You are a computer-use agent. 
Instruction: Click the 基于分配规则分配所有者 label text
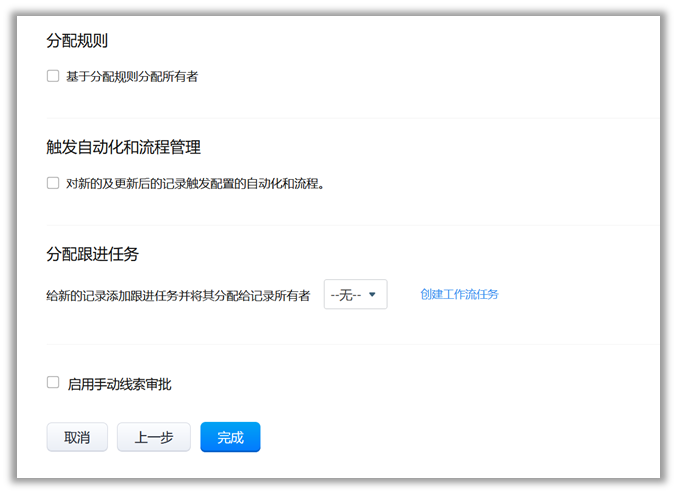point(131,76)
